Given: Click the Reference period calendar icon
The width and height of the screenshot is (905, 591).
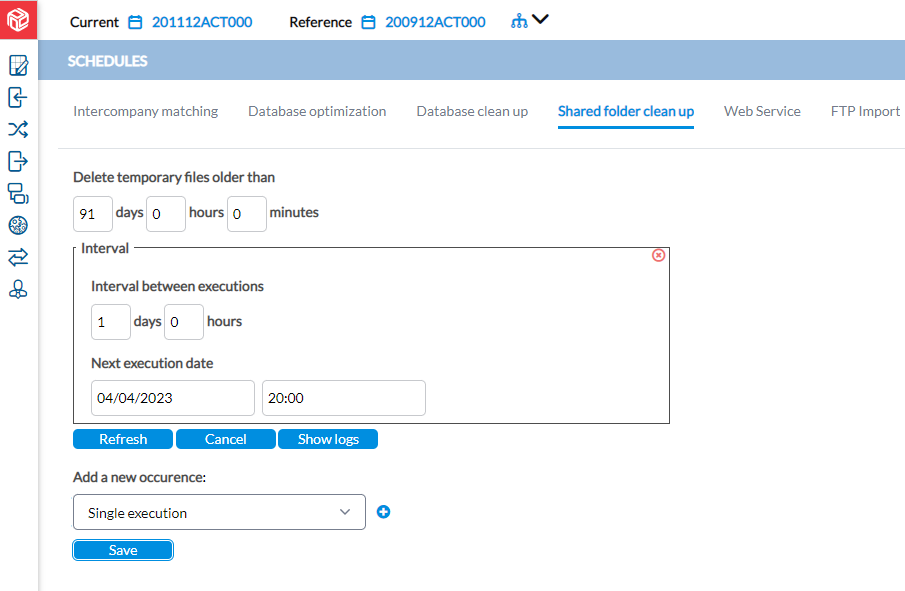Looking at the screenshot, I should coord(368,22).
